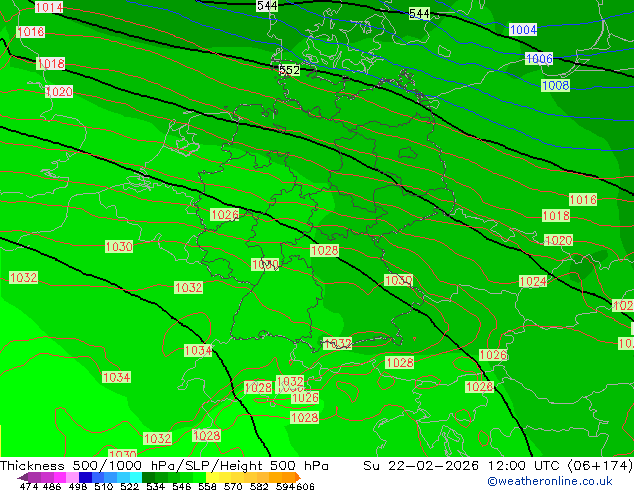Click the red 1024 pressure label
The image size is (634, 490).
(533, 281)
